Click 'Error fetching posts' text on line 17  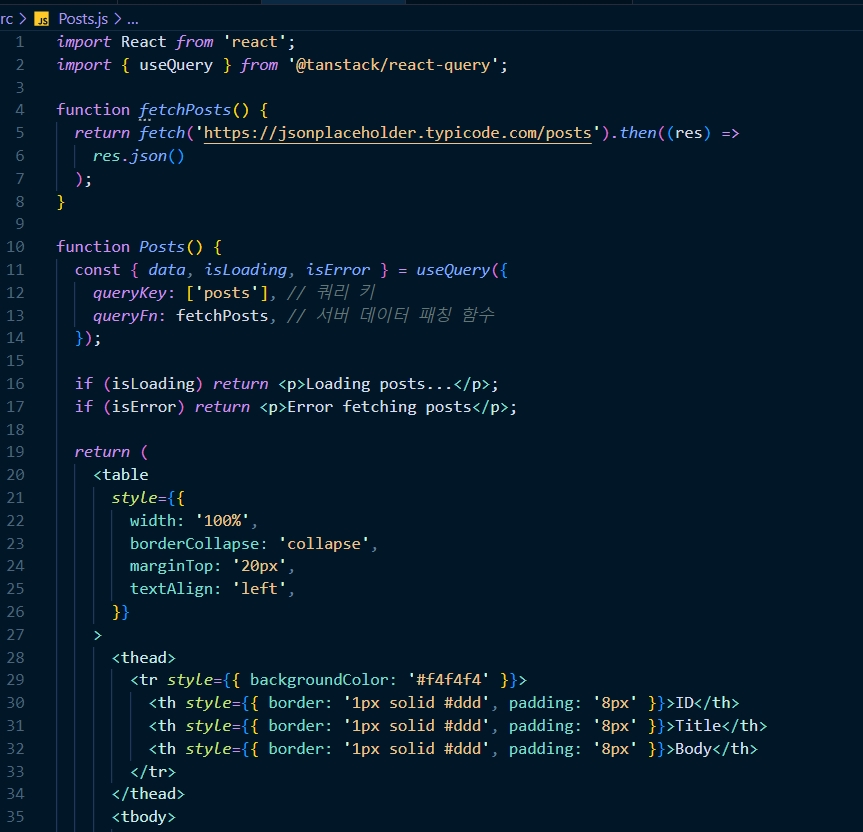tap(380, 407)
